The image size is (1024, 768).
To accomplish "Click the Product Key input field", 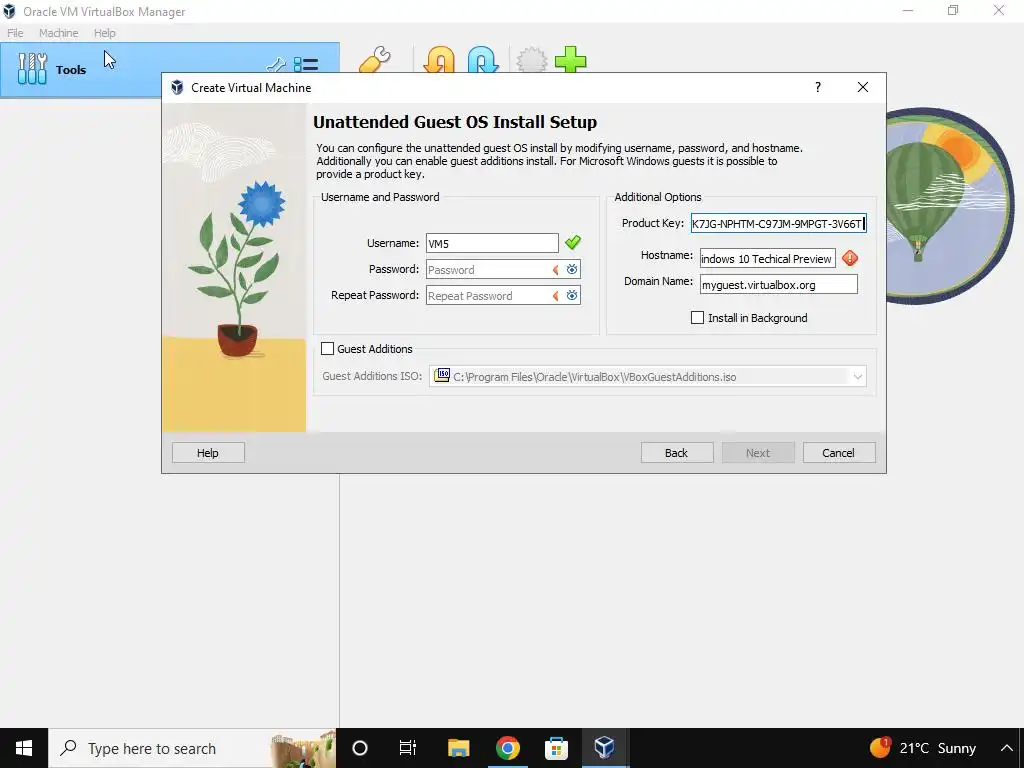I will (778, 223).
